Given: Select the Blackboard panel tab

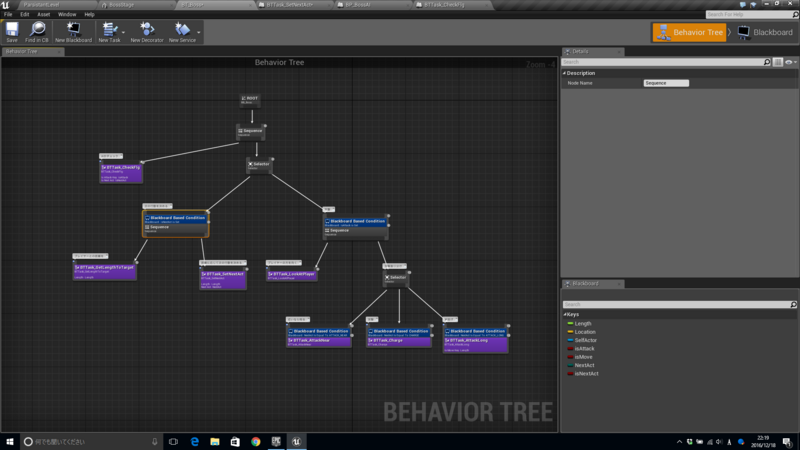Looking at the screenshot, I should pos(592,283).
